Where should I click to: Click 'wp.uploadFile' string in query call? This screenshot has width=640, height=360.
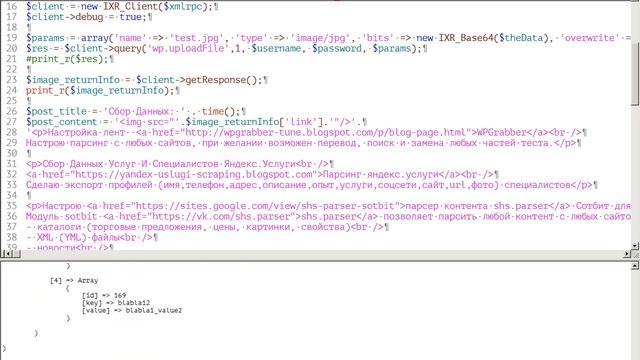click(188, 49)
